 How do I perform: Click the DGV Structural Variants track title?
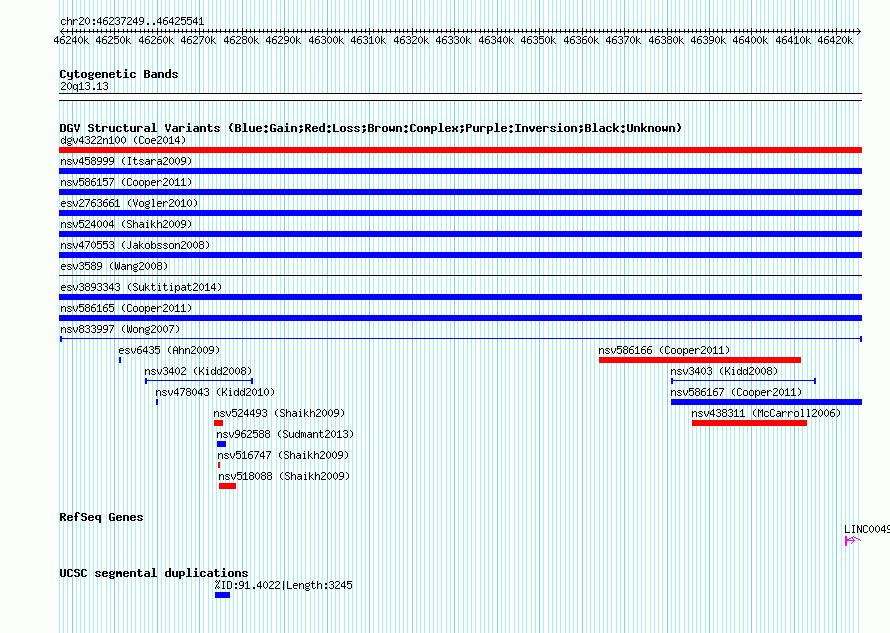[371, 128]
